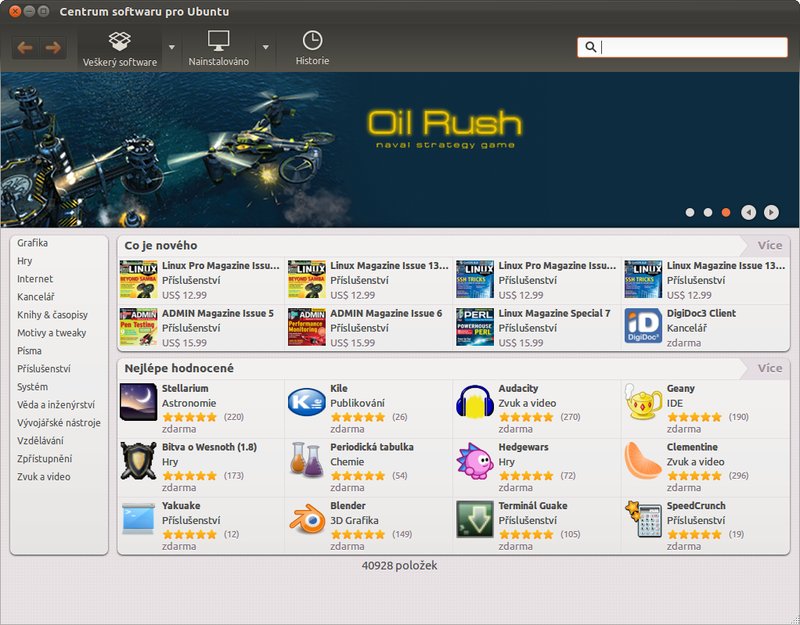Viewport: 800px width, 625px height.
Task: Open the Periodická tabulka flasks icon
Action: coord(307,461)
